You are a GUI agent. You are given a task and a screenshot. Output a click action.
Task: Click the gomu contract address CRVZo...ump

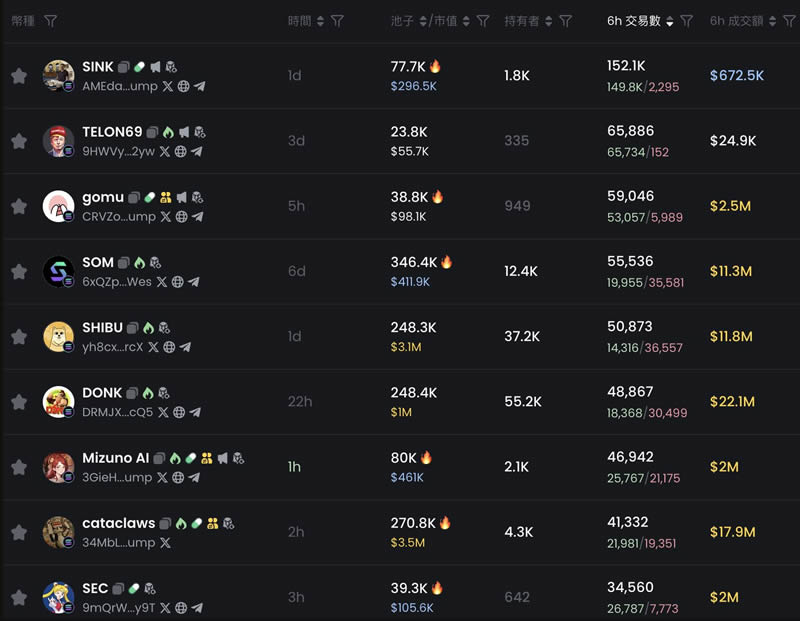(119, 217)
